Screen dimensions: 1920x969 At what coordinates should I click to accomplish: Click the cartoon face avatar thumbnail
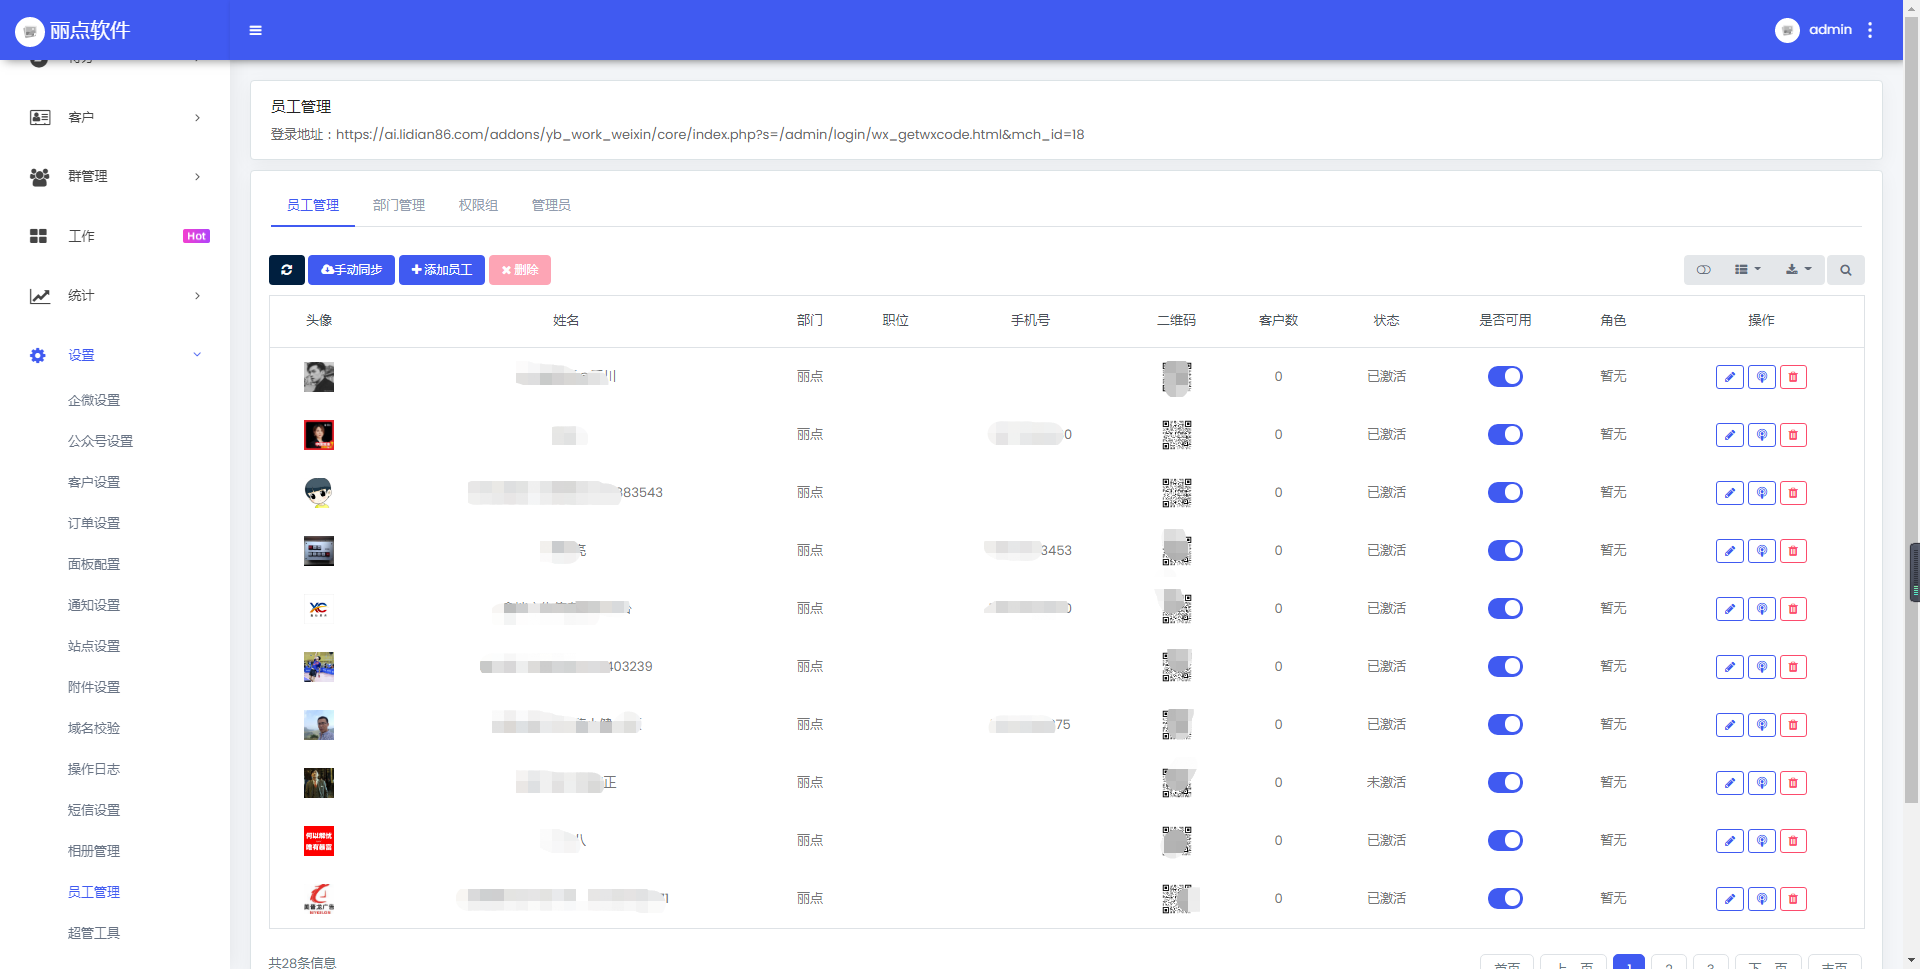point(319,493)
